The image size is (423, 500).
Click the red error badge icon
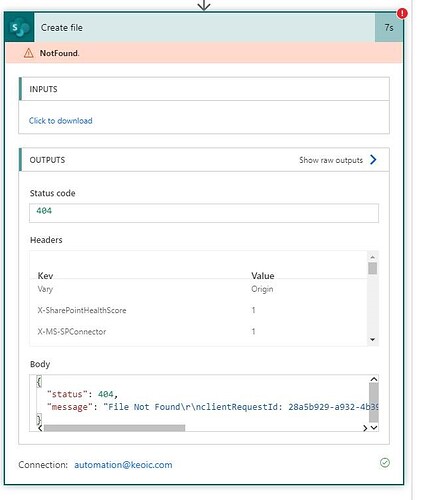coord(402,13)
